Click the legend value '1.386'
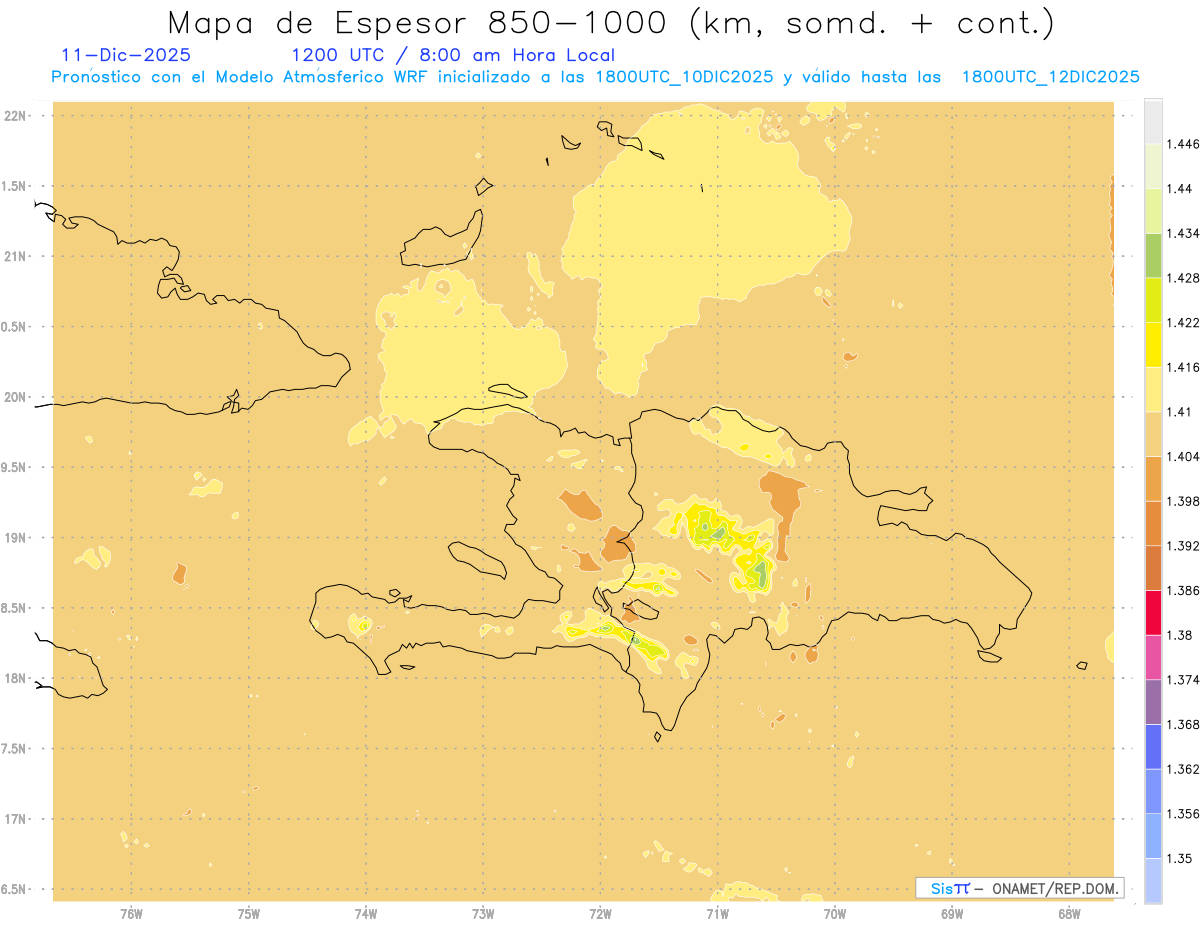The image size is (1200, 927). pos(1184,591)
